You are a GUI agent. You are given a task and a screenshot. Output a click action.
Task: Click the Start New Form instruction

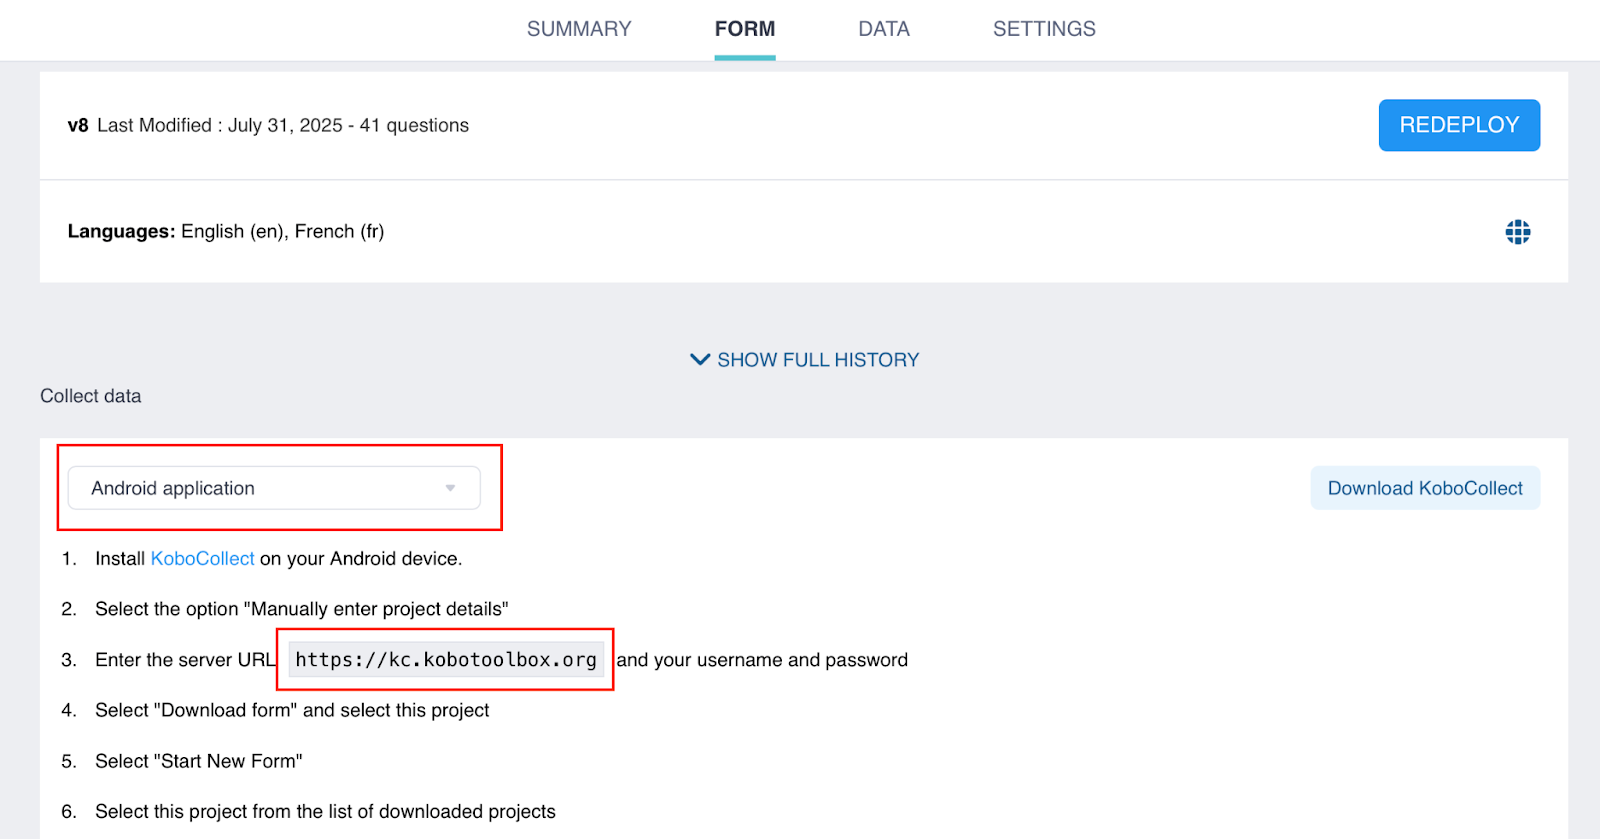tap(198, 761)
